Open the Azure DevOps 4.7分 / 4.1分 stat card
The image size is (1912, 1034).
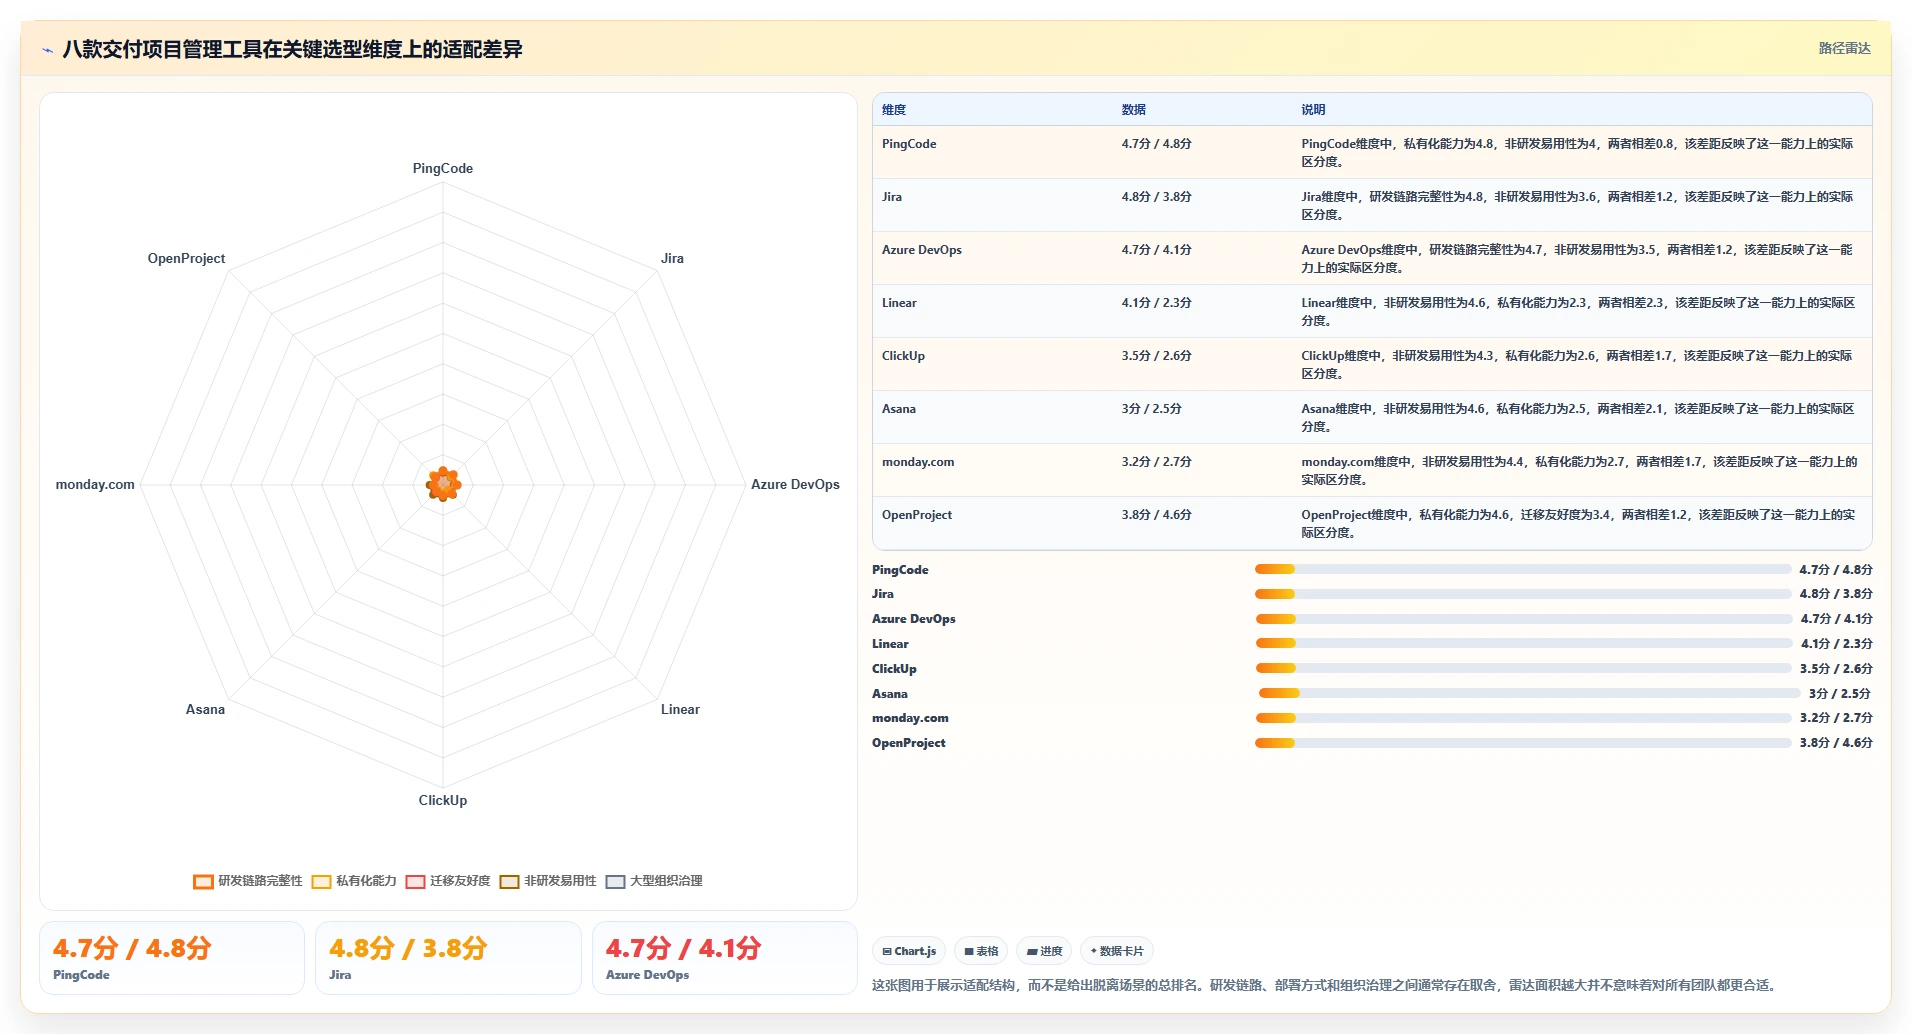click(725, 958)
